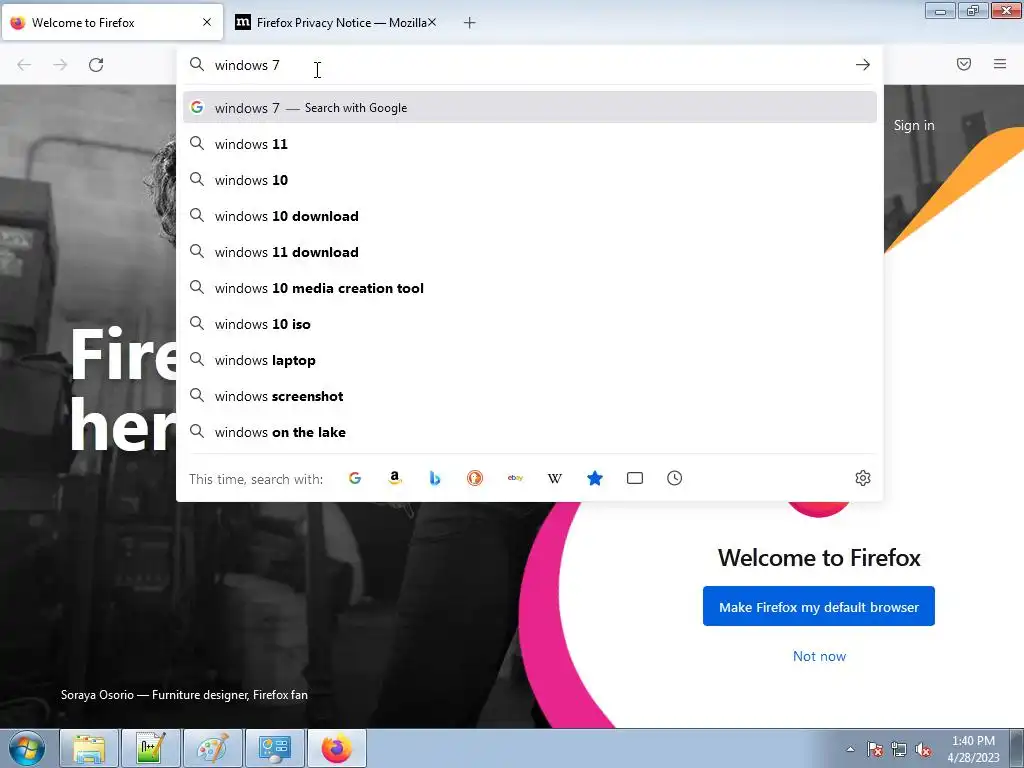Click inside the address bar text field

(529, 65)
